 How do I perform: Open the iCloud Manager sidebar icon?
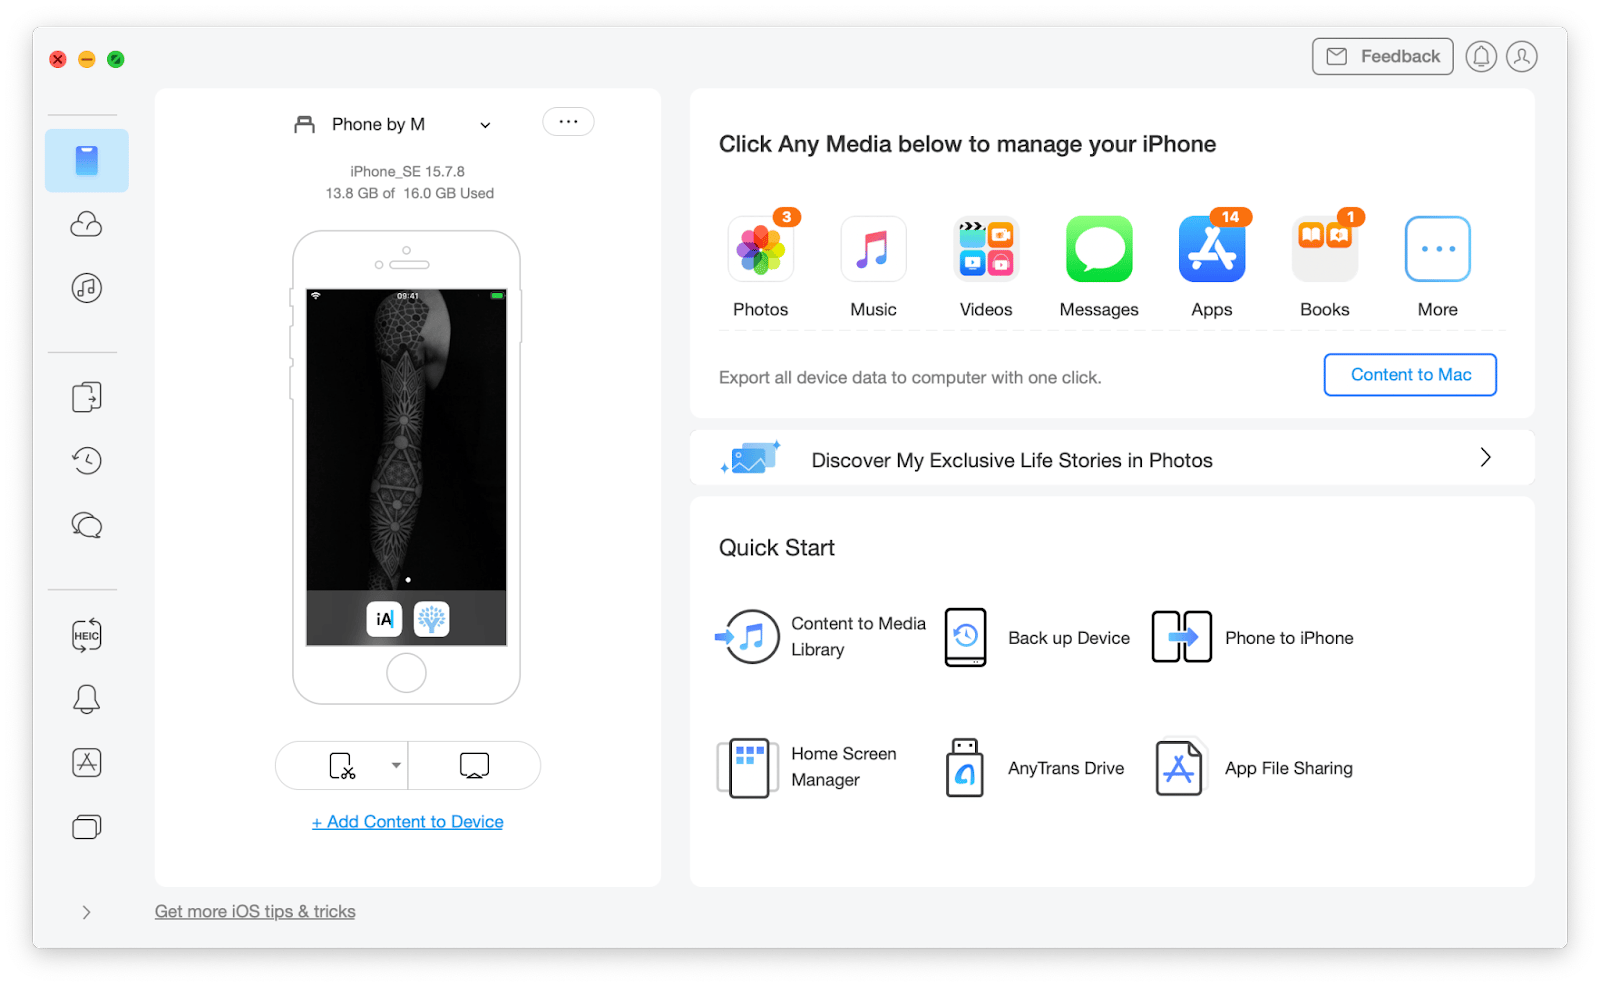(x=87, y=224)
